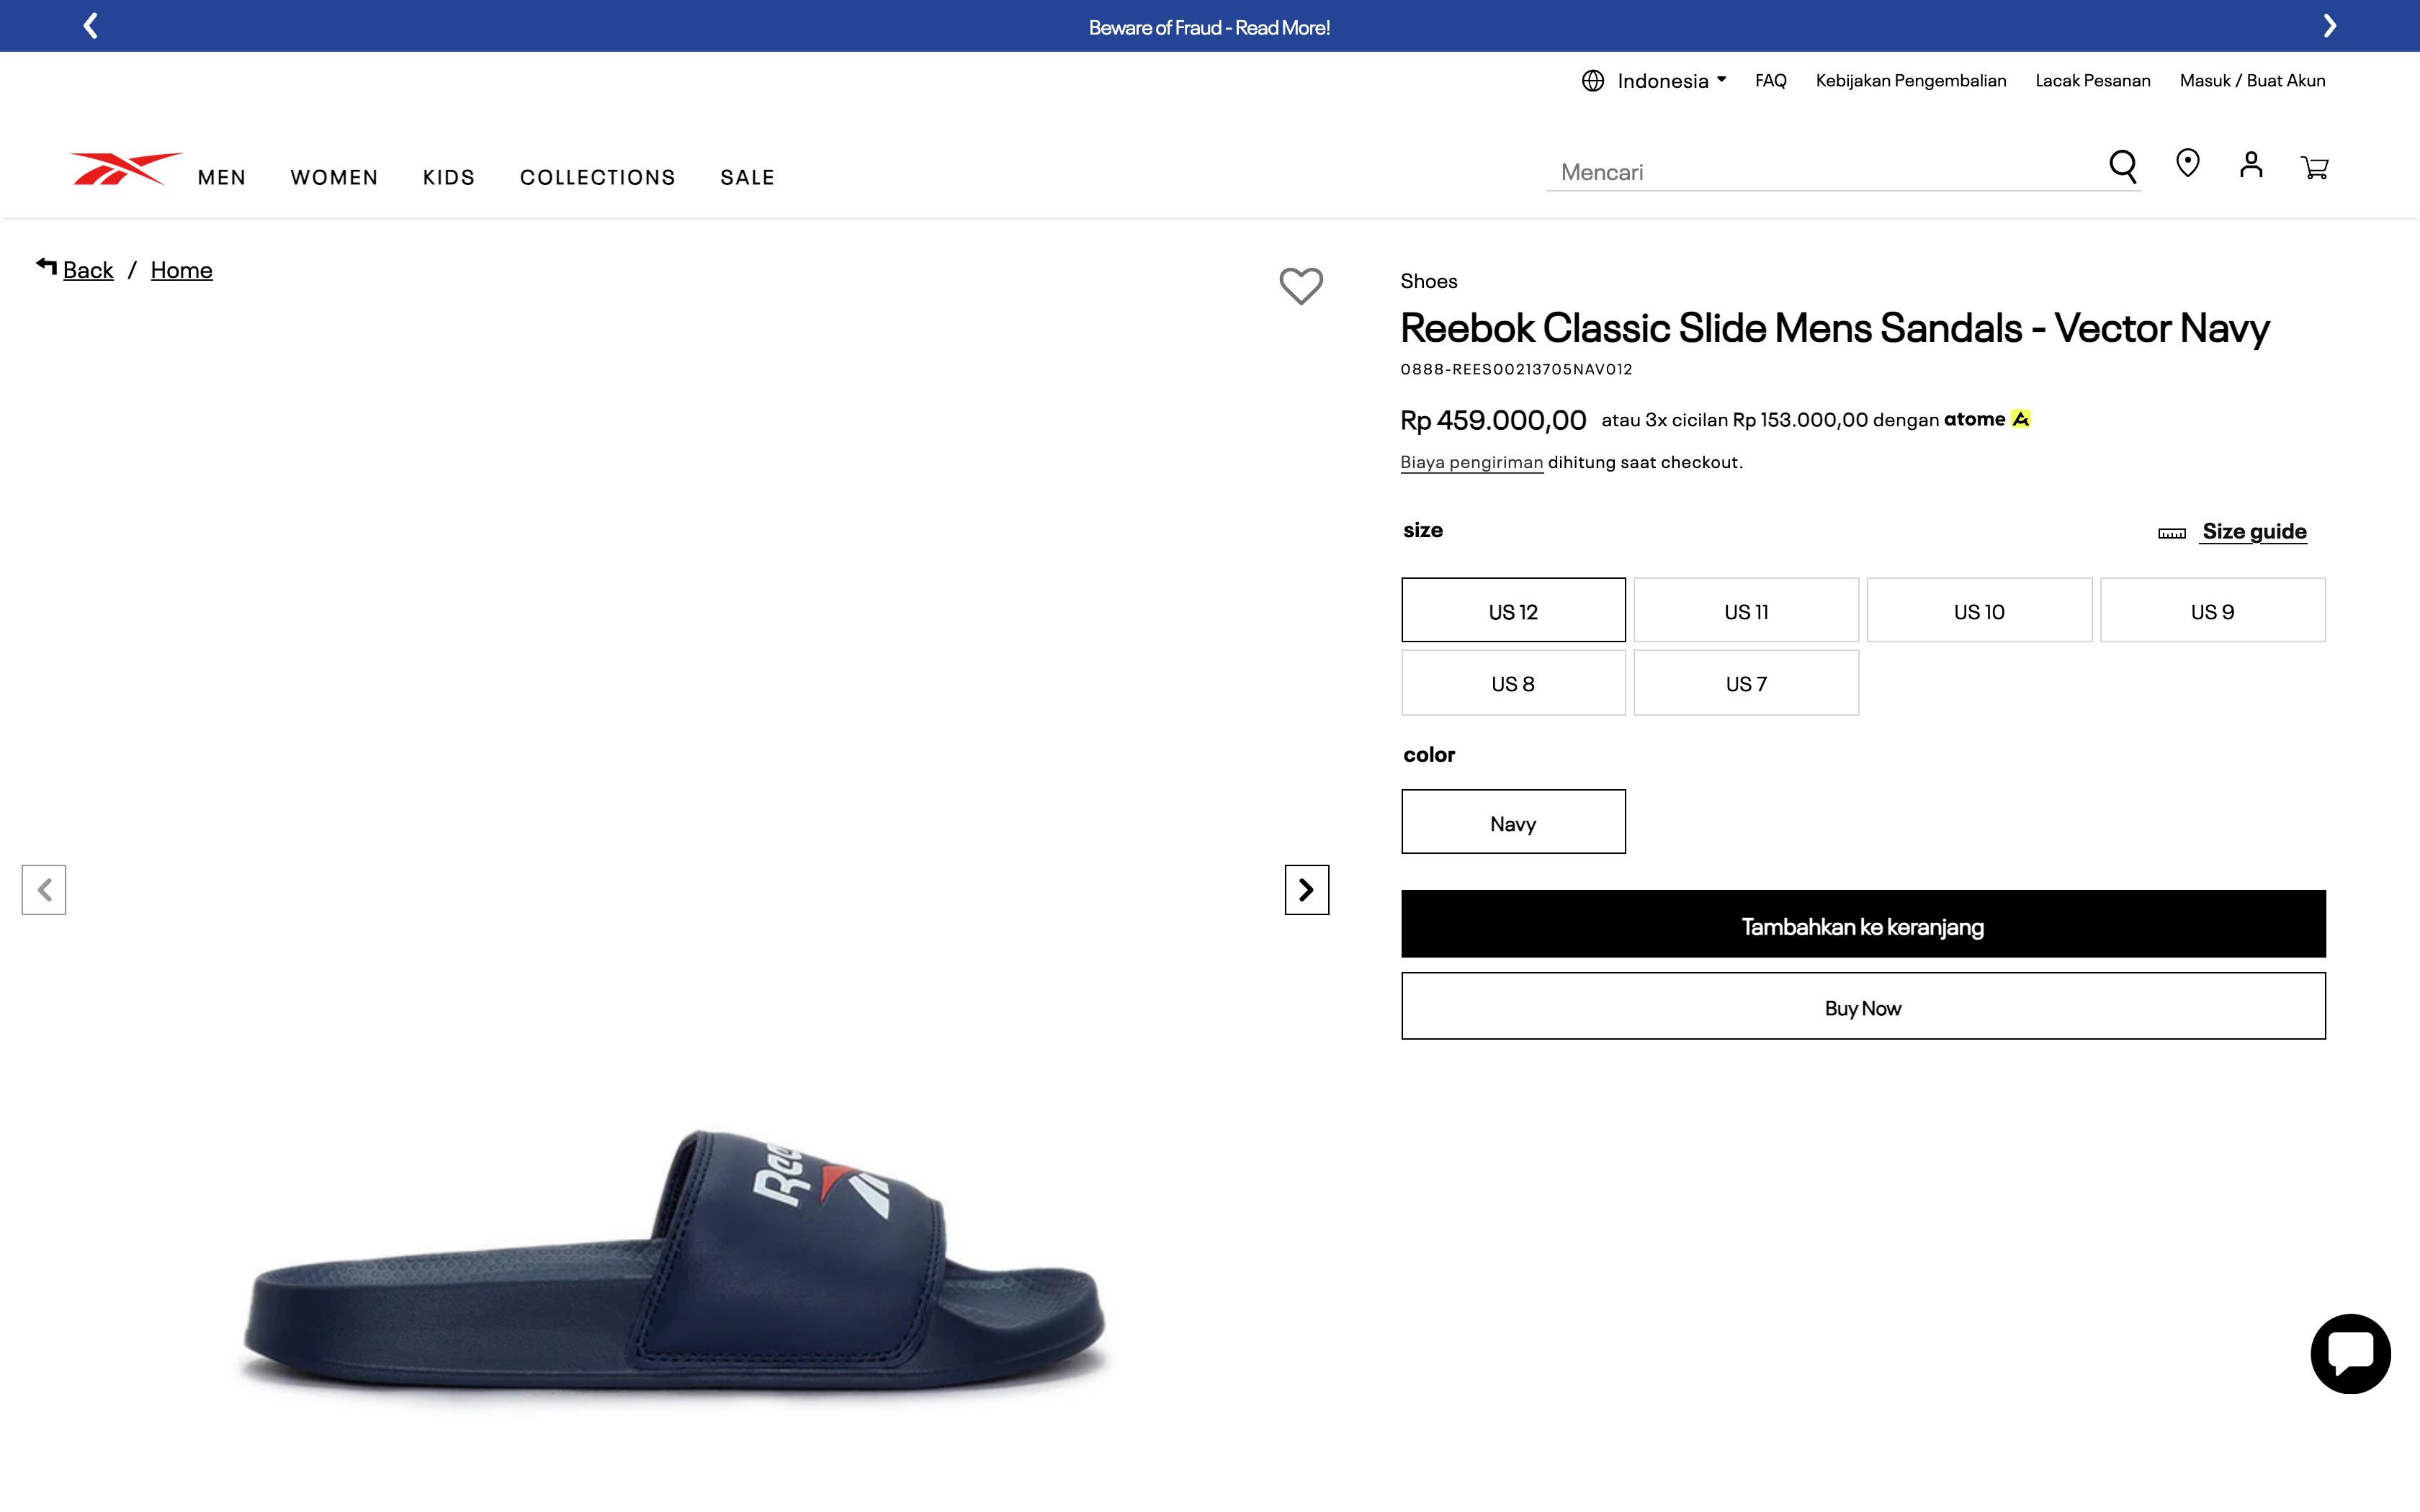Select the Navy color option
Screen dimensions: 2420x1512
pos(1513,821)
